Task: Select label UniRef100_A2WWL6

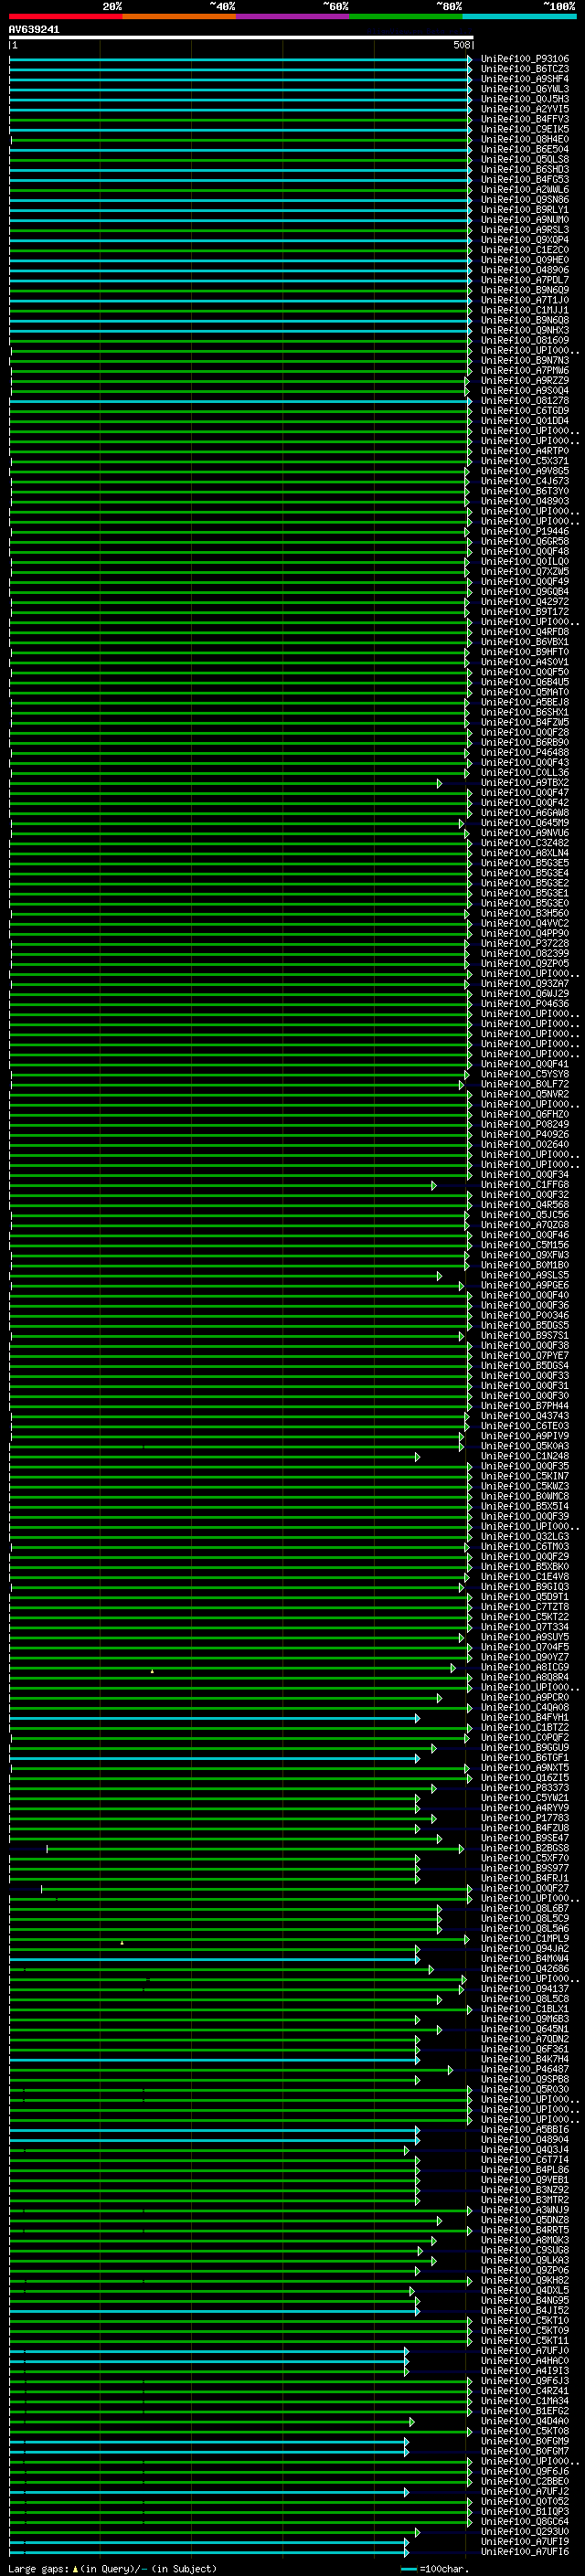Action: [x=525, y=189]
